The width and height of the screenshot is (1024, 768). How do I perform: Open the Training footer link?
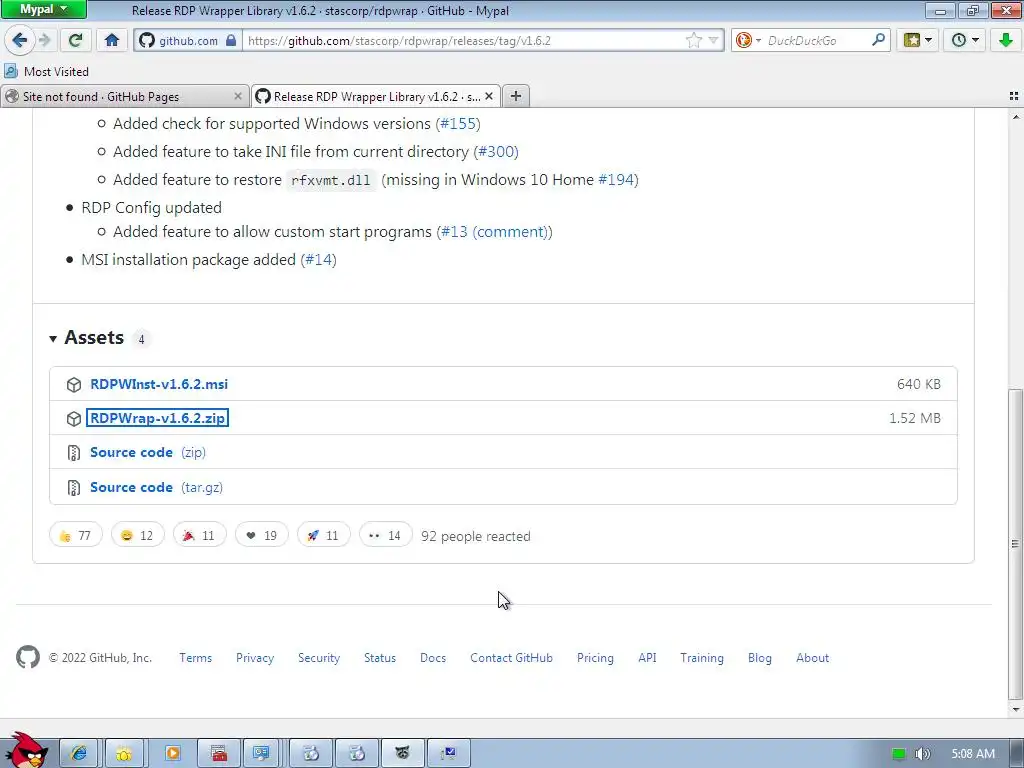[701, 658]
